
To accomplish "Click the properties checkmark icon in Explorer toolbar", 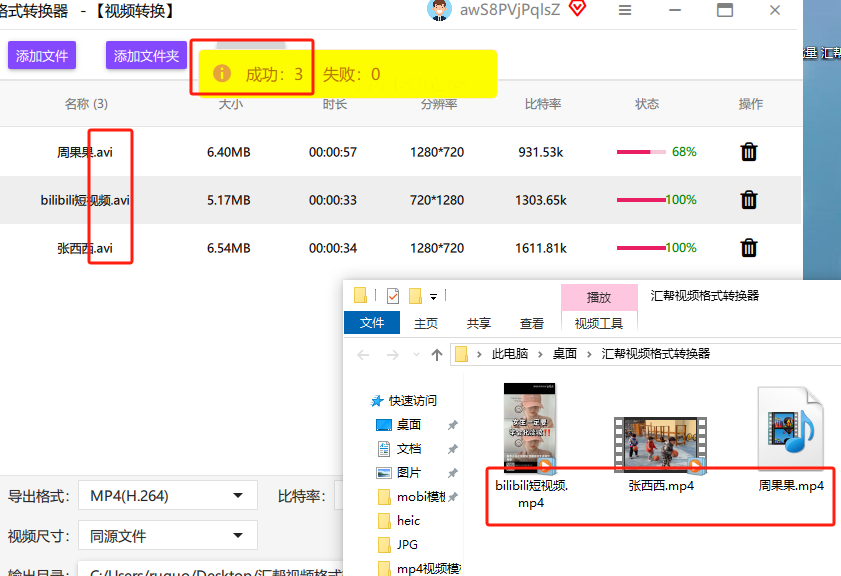I will 393,296.
